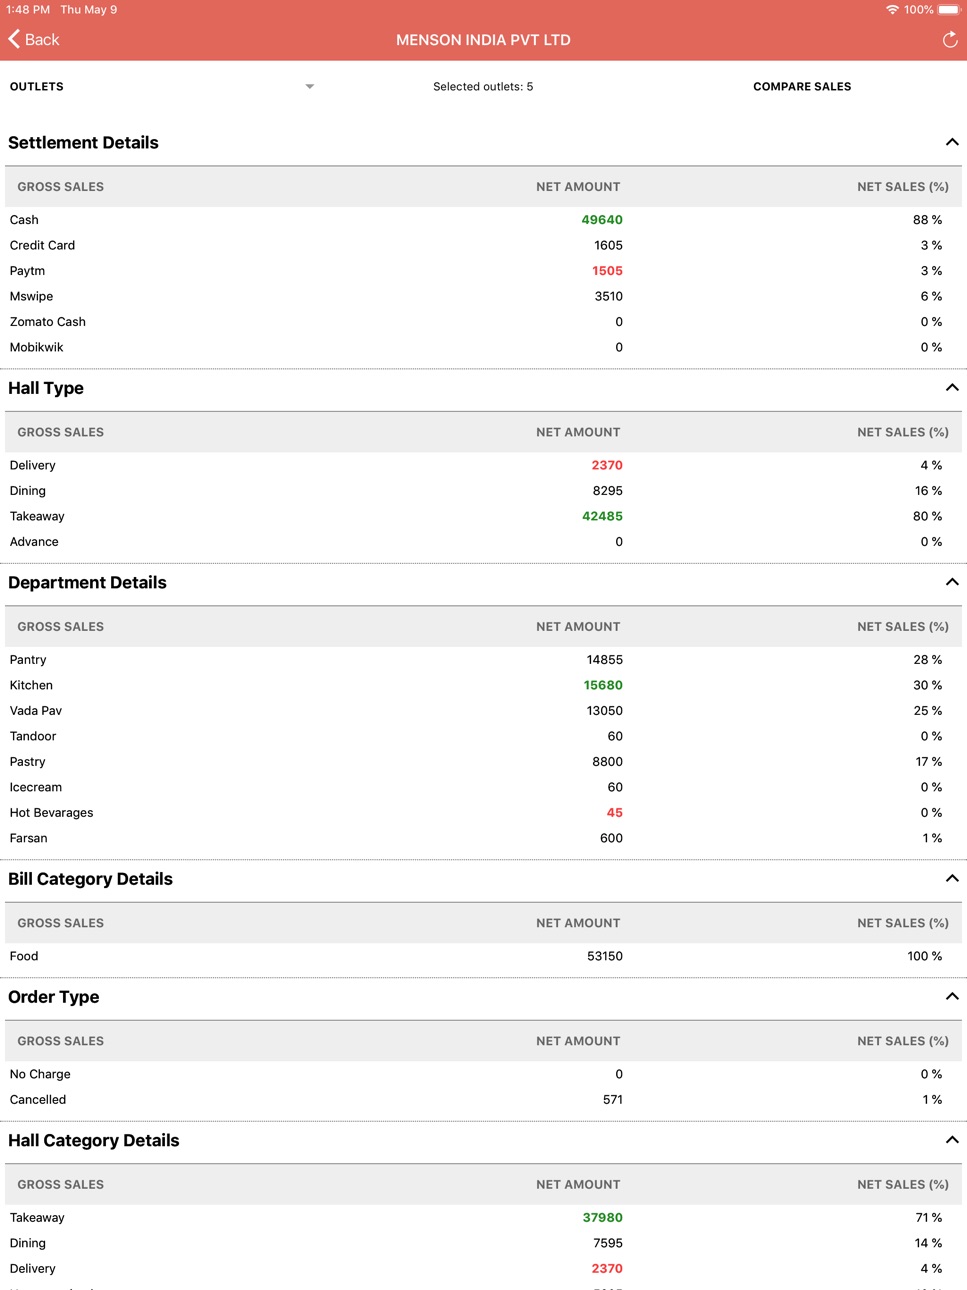This screenshot has height=1290, width=967.
Task: Tap the refresh icon in the header
Action: point(950,40)
